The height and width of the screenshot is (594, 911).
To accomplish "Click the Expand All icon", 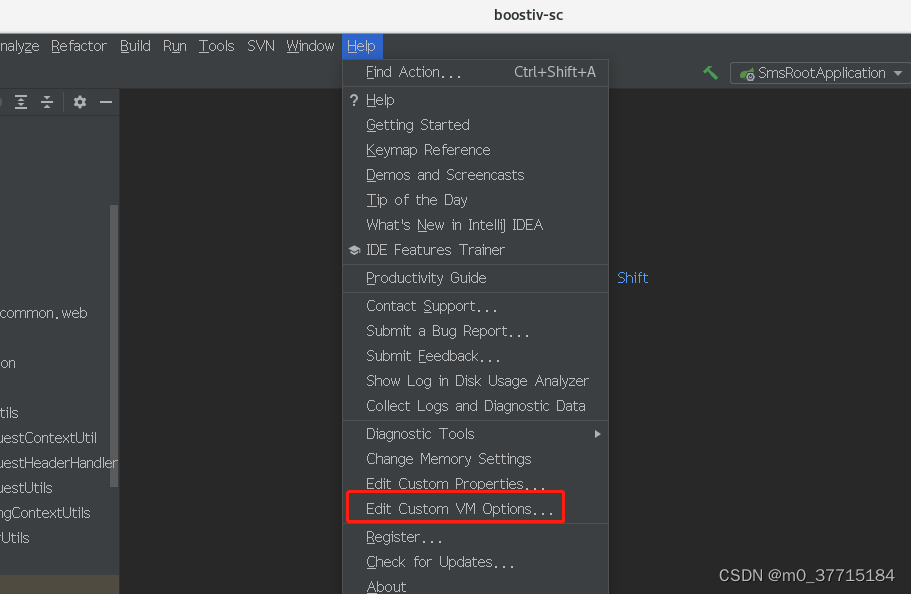I will point(21,101).
